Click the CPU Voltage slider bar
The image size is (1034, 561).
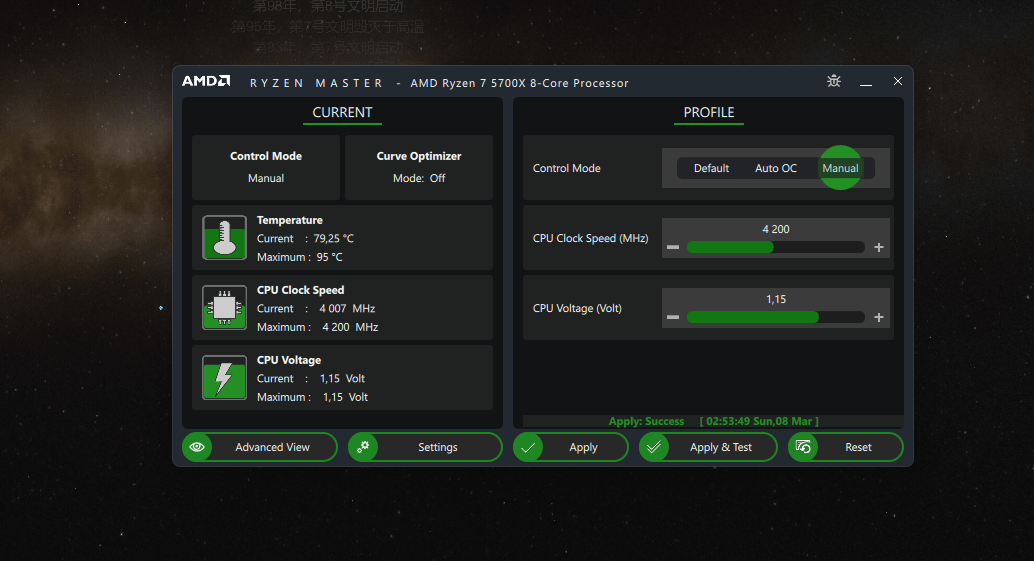pos(775,317)
